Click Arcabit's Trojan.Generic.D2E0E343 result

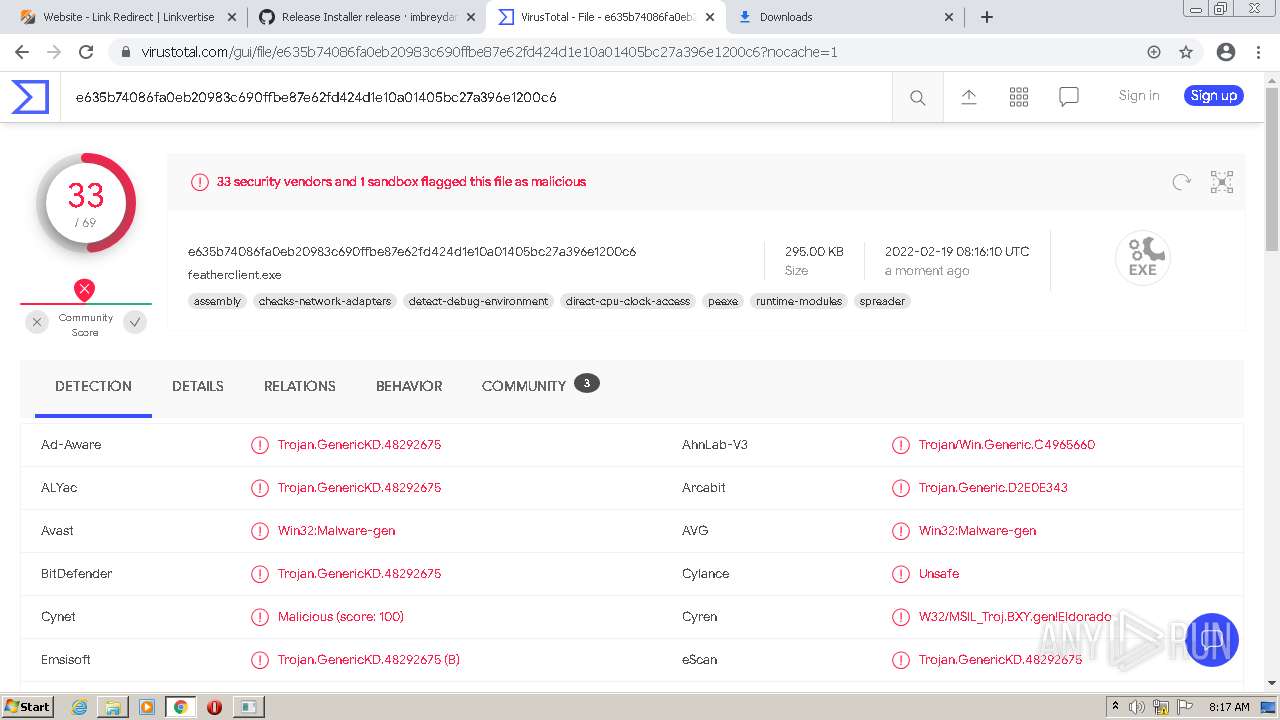pos(993,488)
